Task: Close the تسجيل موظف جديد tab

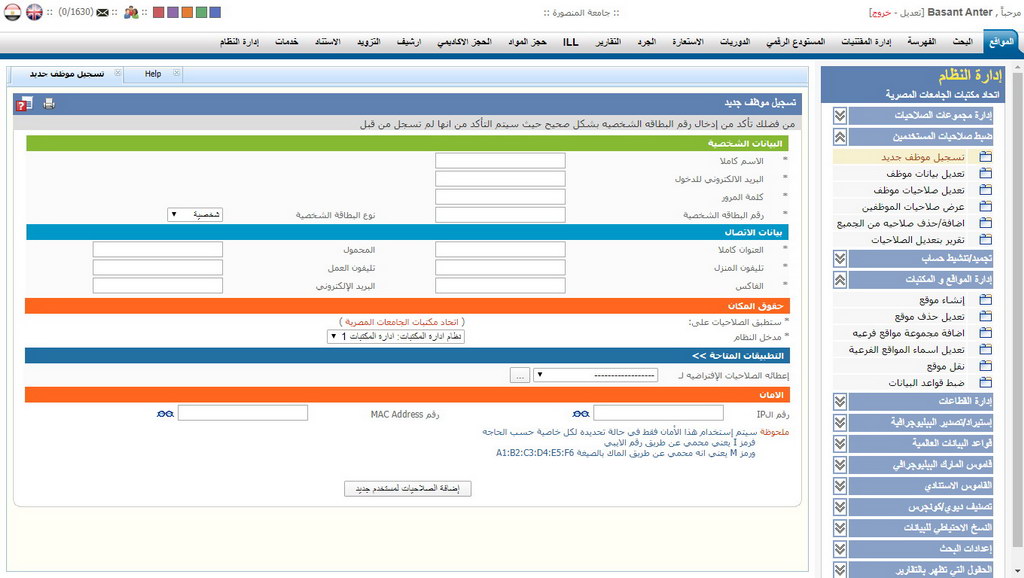Action: pos(118,73)
